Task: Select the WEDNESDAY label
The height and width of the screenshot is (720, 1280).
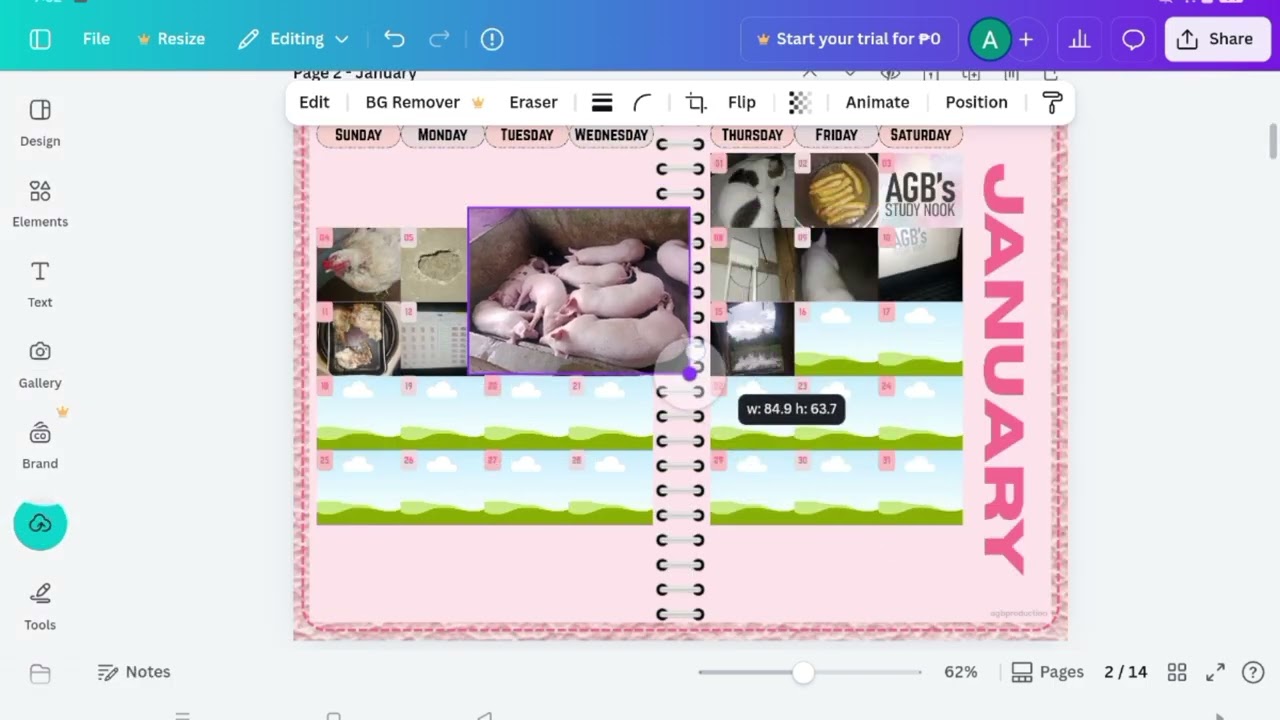Action: coord(611,135)
